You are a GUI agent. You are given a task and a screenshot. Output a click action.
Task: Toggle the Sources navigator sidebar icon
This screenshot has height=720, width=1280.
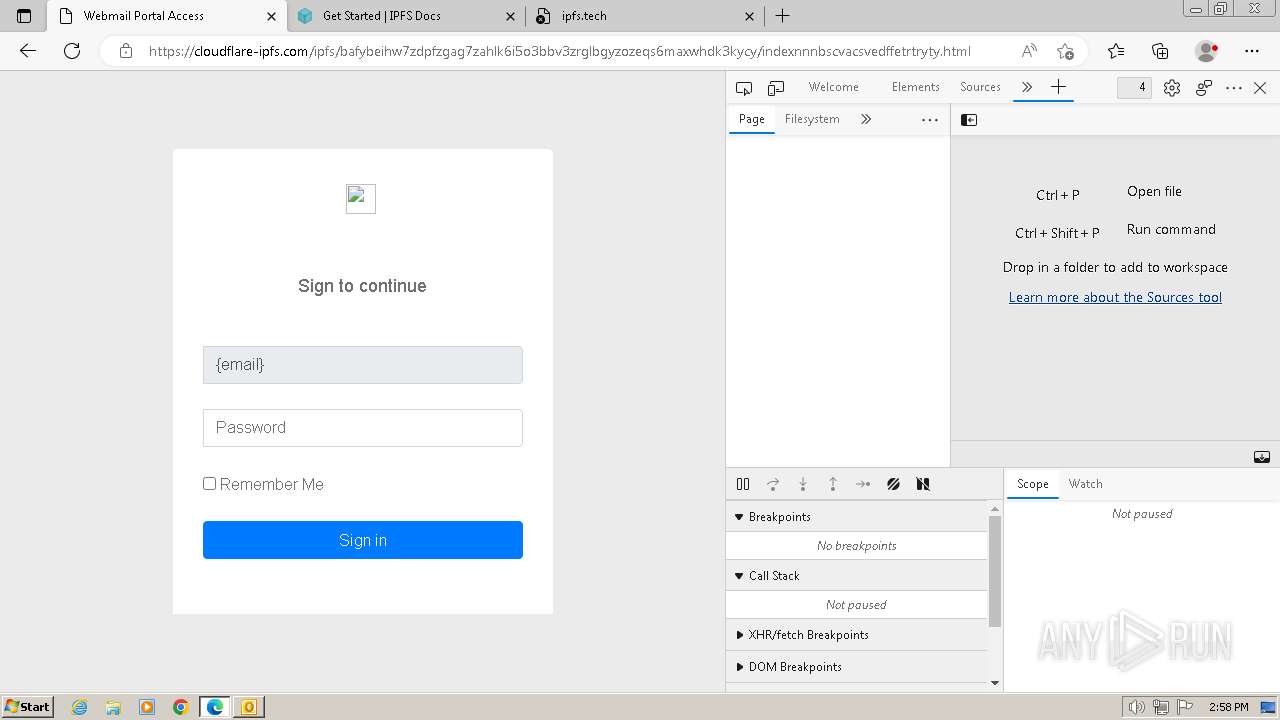point(969,120)
